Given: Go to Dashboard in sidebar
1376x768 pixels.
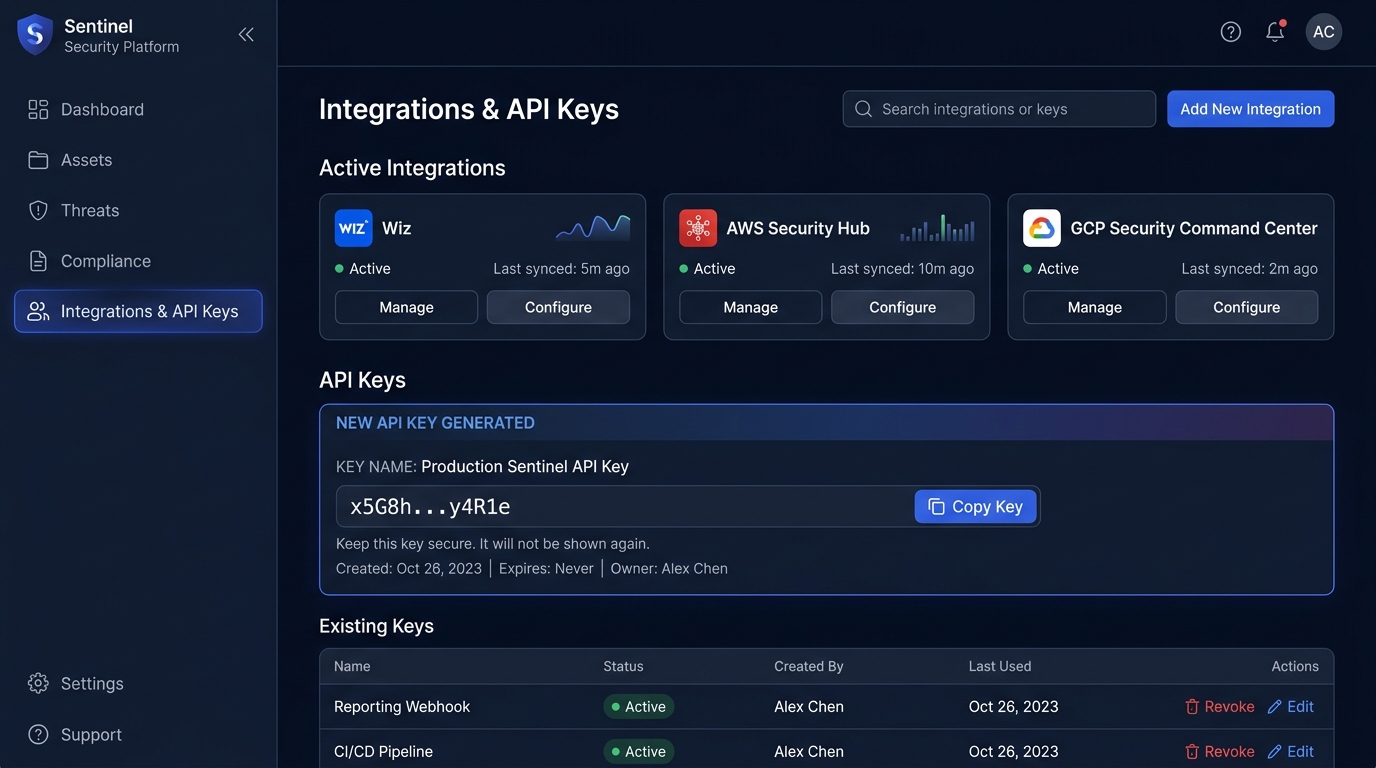Looking at the screenshot, I should pos(138,109).
